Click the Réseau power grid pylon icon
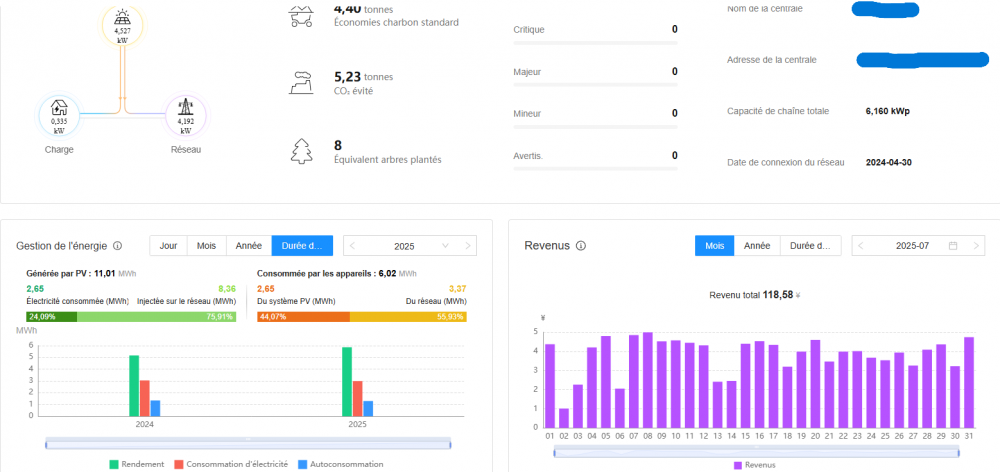The width and height of the screenshot is (1000, 472). tap(185, 108)
